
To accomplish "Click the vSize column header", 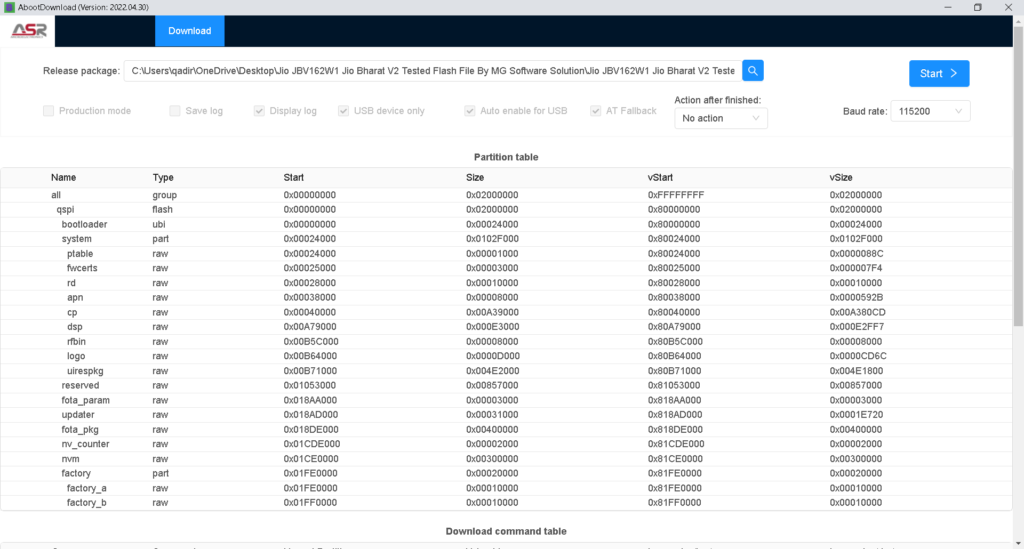I will (841, 177).
